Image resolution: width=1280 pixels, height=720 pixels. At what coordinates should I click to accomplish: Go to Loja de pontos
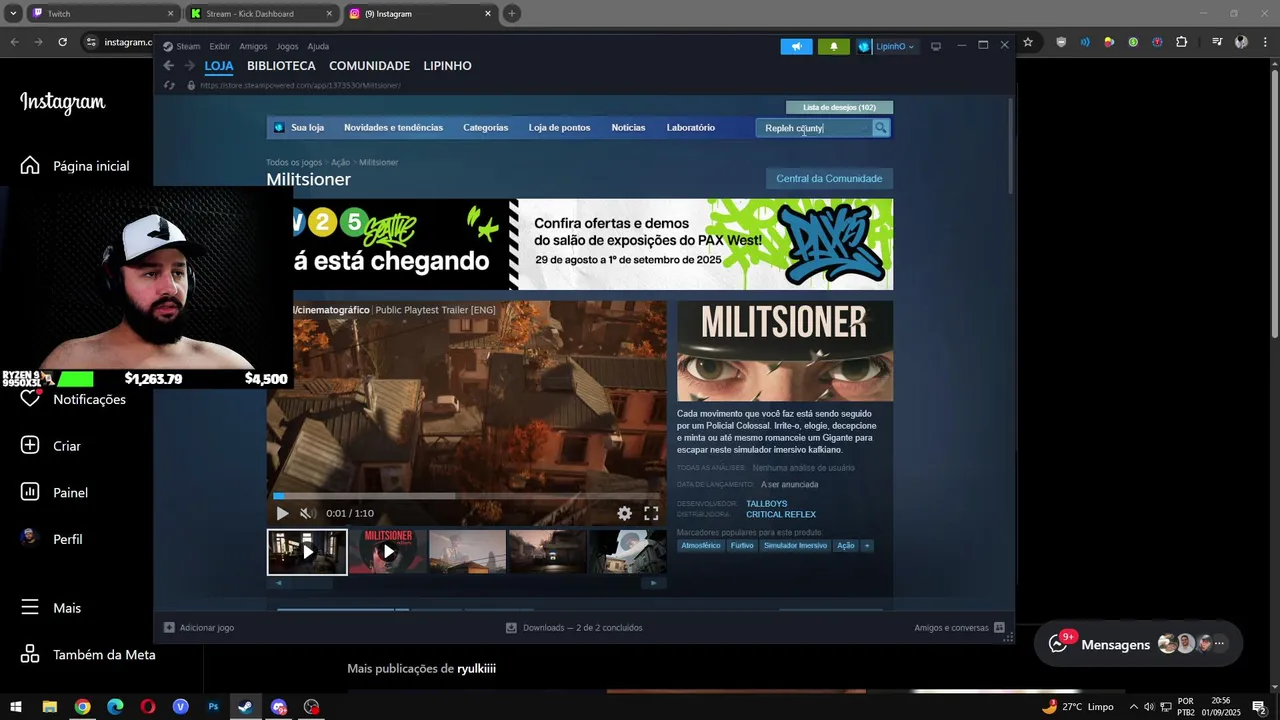(x=559, y=127)
